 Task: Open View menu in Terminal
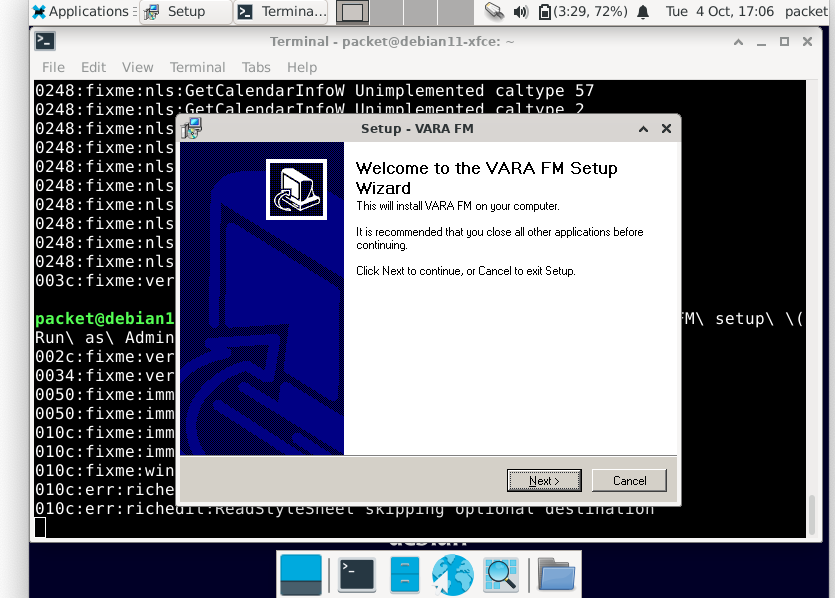pos(137,67)
